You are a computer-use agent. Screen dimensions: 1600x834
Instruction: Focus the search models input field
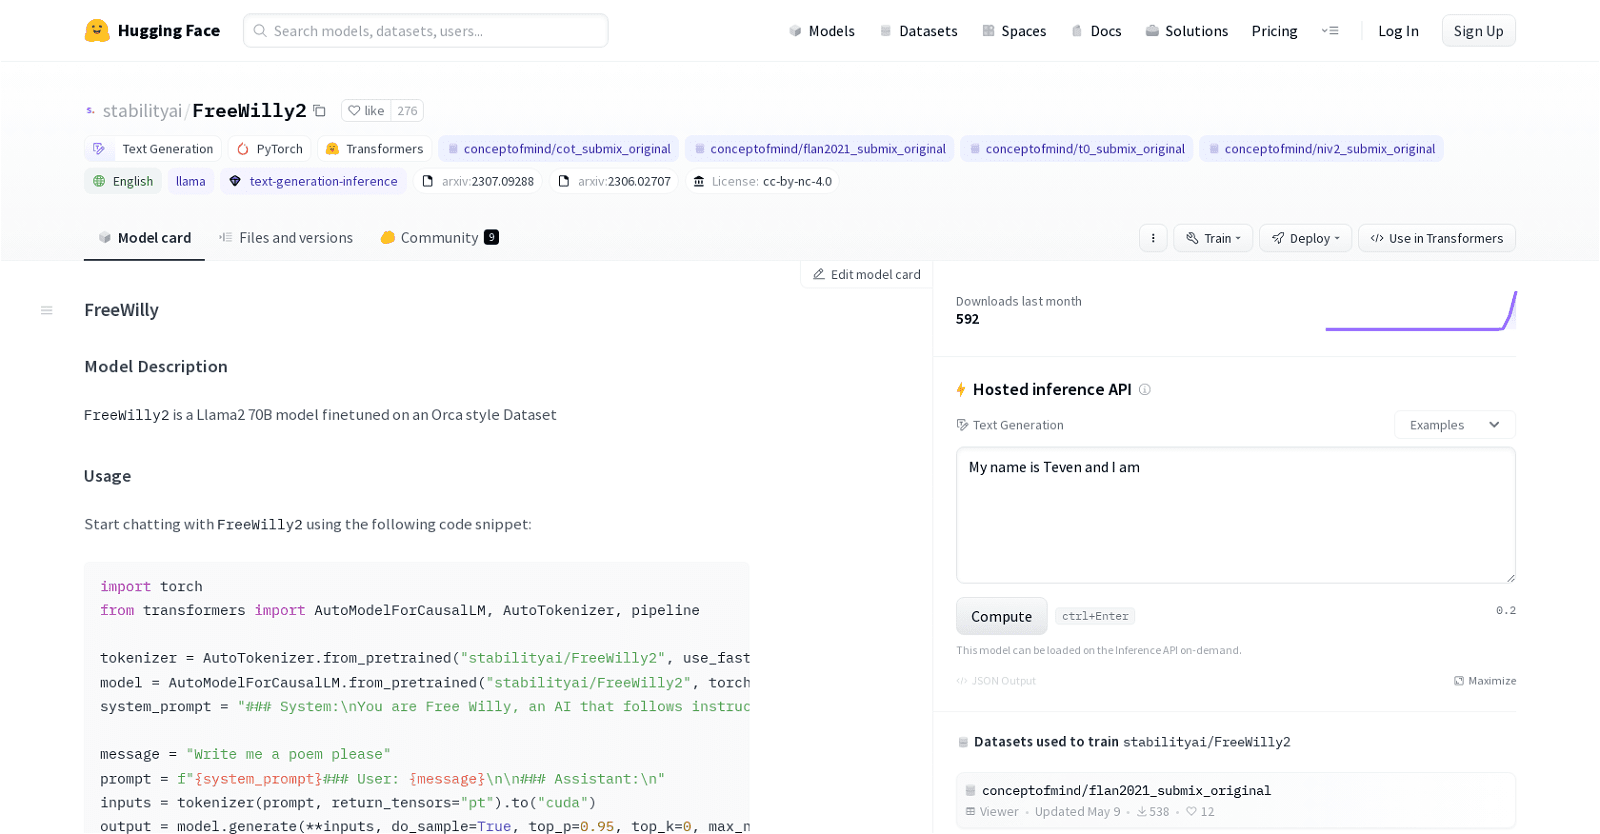[x=426, y=31]
